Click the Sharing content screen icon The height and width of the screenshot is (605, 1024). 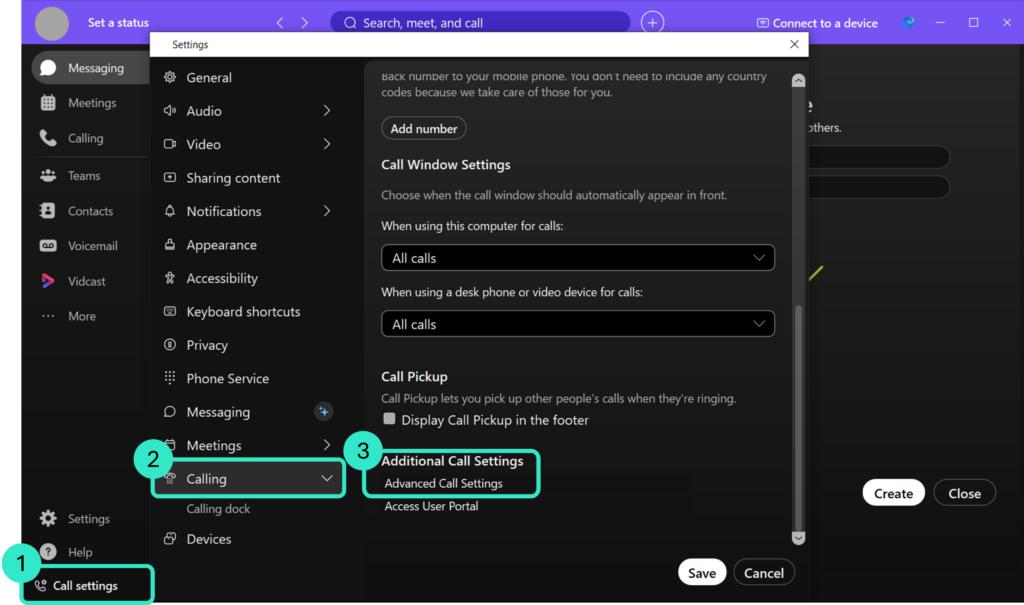[170, 177]
